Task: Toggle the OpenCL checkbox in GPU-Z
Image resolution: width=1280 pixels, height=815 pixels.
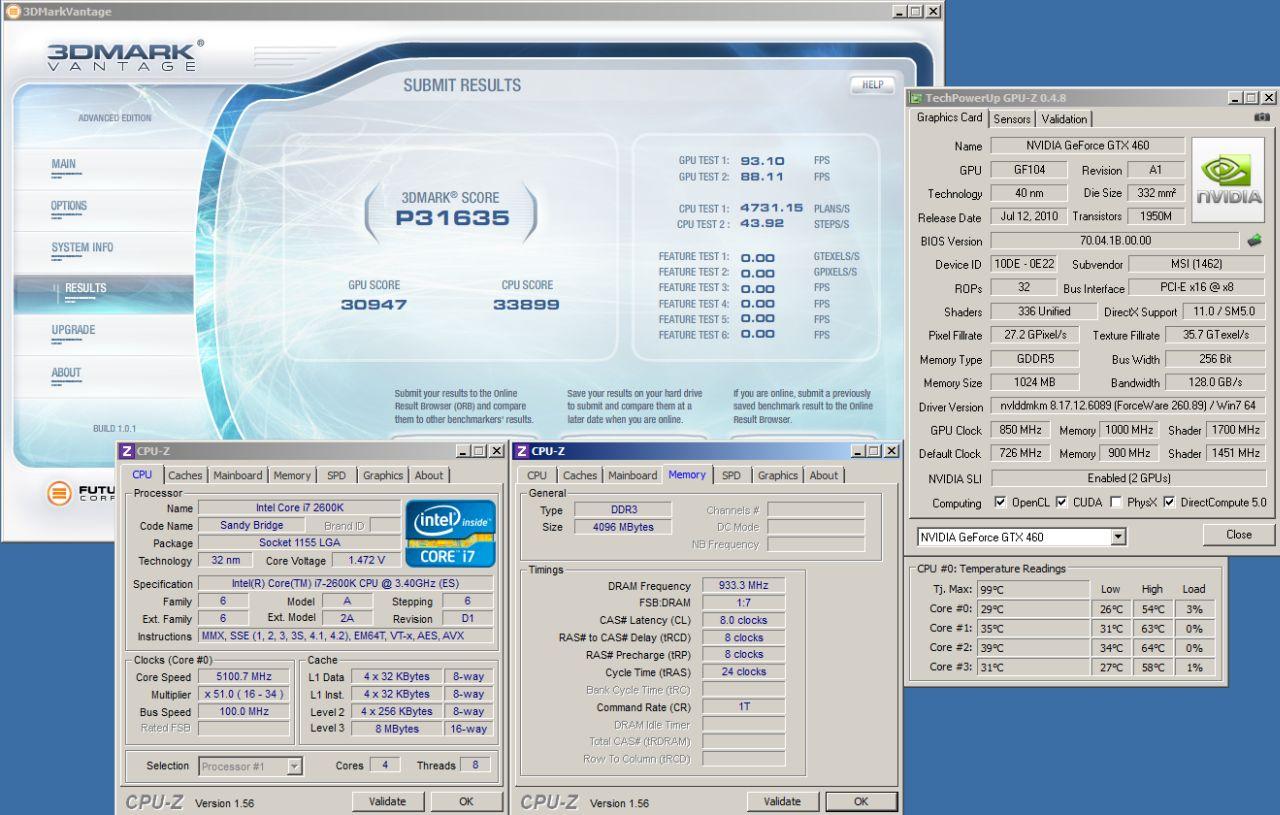Action: coord(1000,502)
